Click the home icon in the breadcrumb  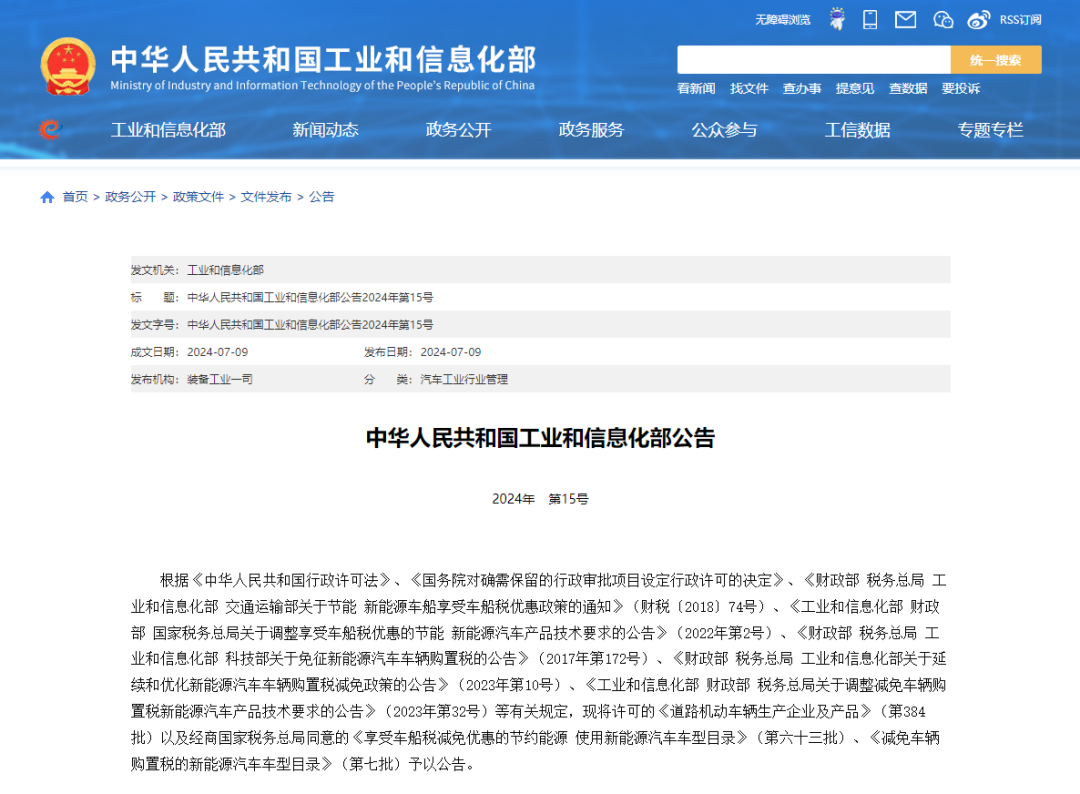(46, 197)
